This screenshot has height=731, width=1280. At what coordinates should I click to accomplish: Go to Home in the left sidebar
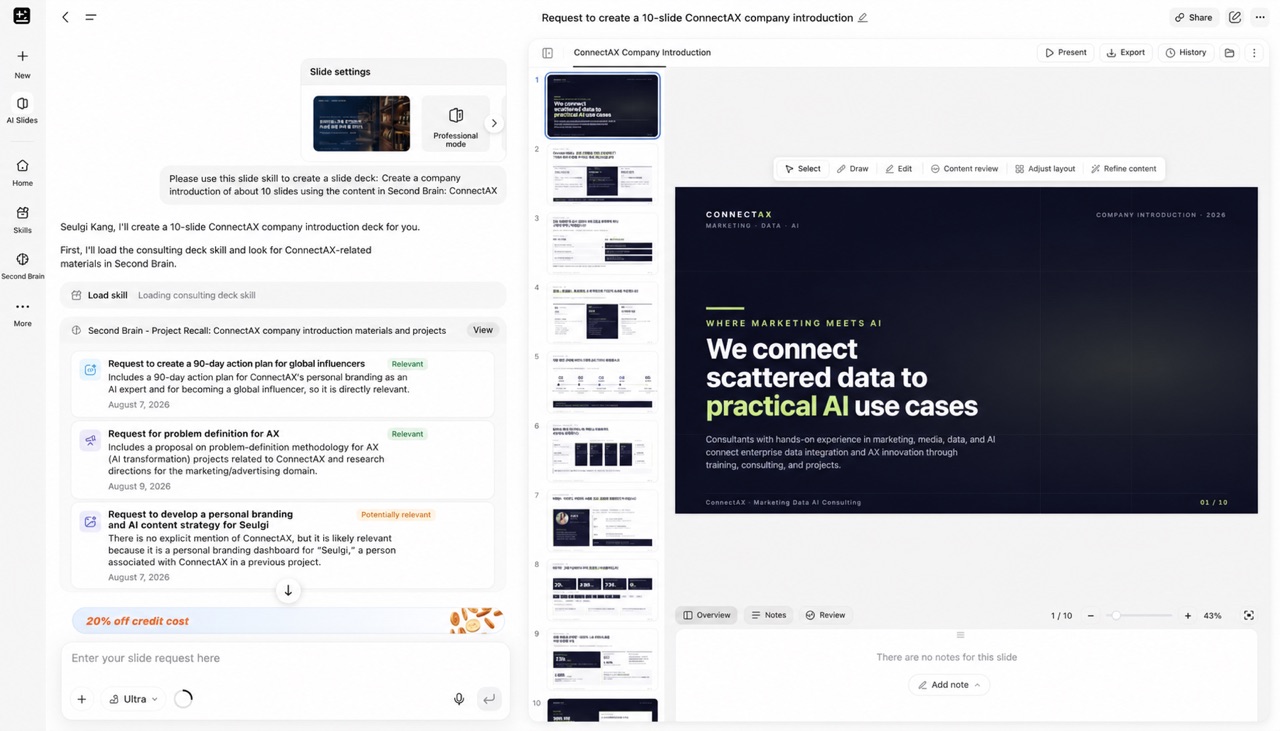pos(22,173)
